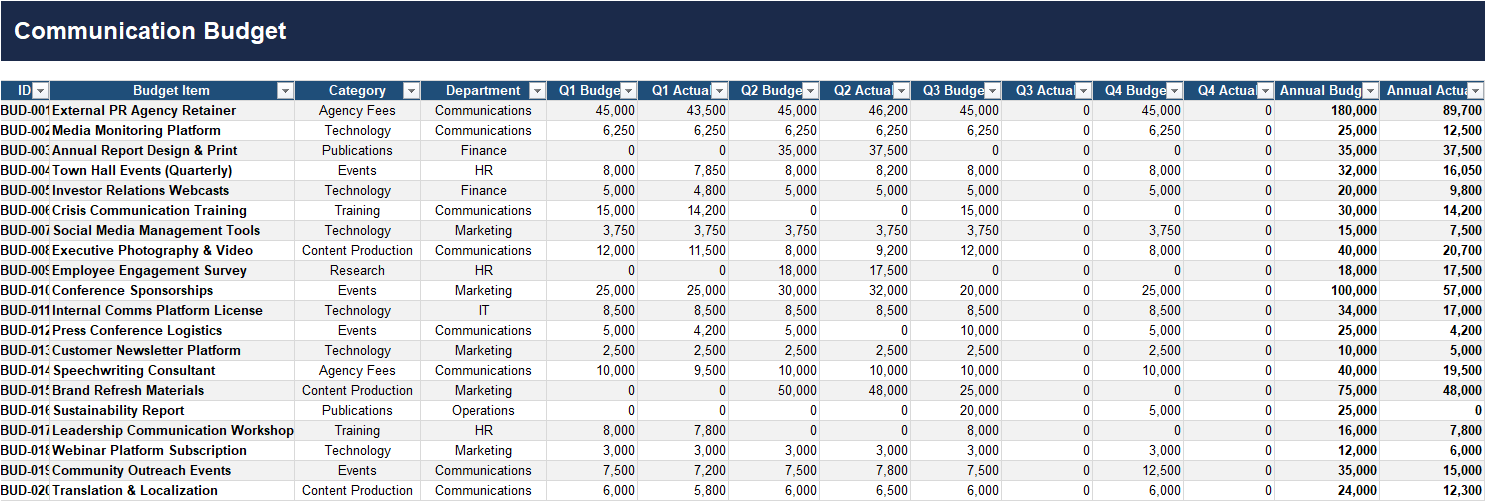The width and height of the screenshot is (1485, 501).
Task: Select the Budget Item header cell
Action: coord(172,91)
